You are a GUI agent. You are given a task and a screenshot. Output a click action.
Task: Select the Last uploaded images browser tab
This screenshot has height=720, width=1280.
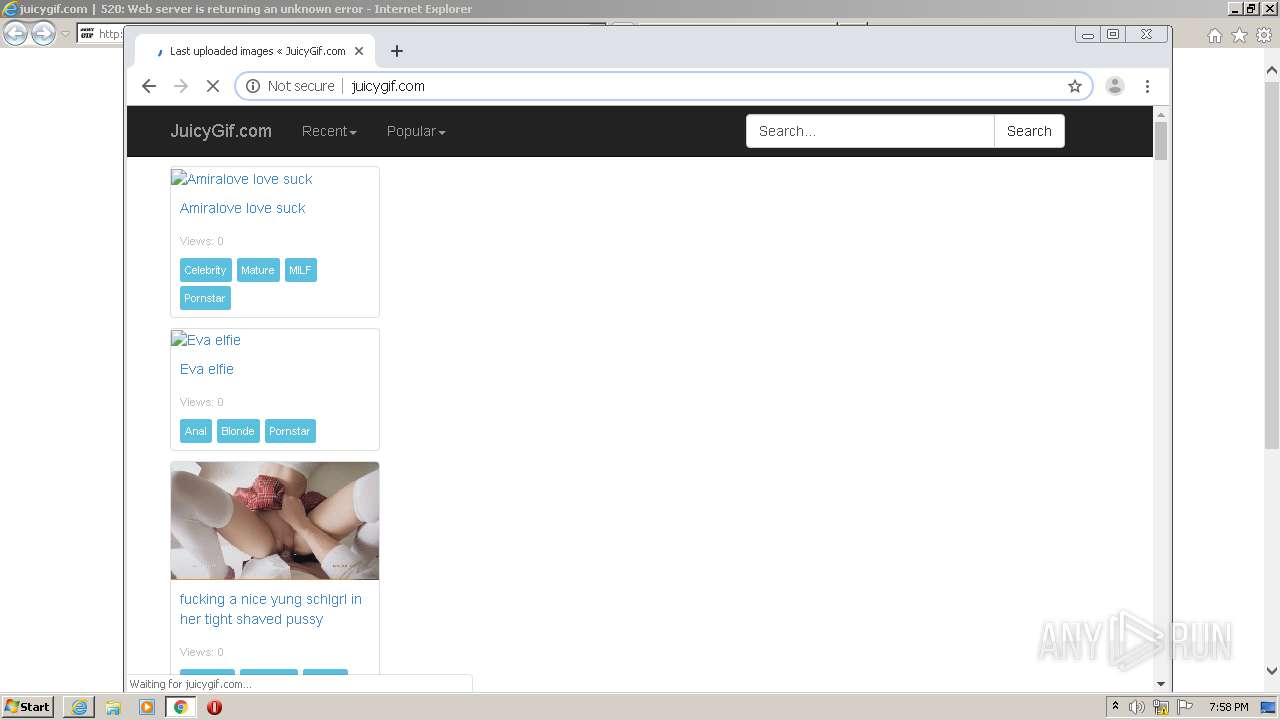(x=254, y=51)
